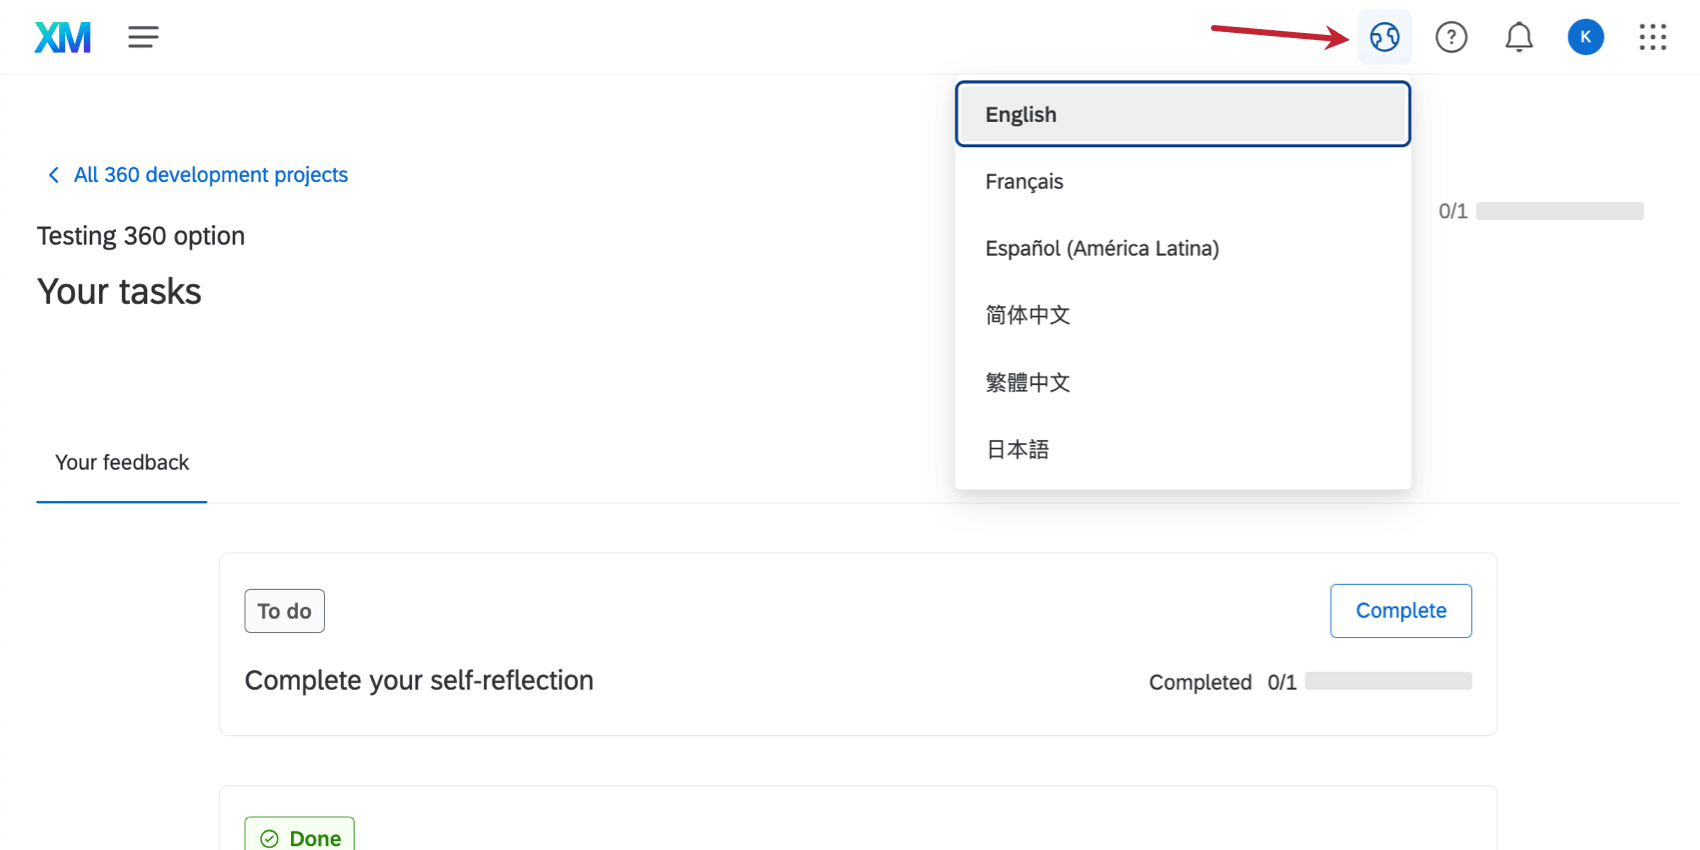Open the help question mark icon
This screenshot has width=1700, height=850.
(1451, 38)
